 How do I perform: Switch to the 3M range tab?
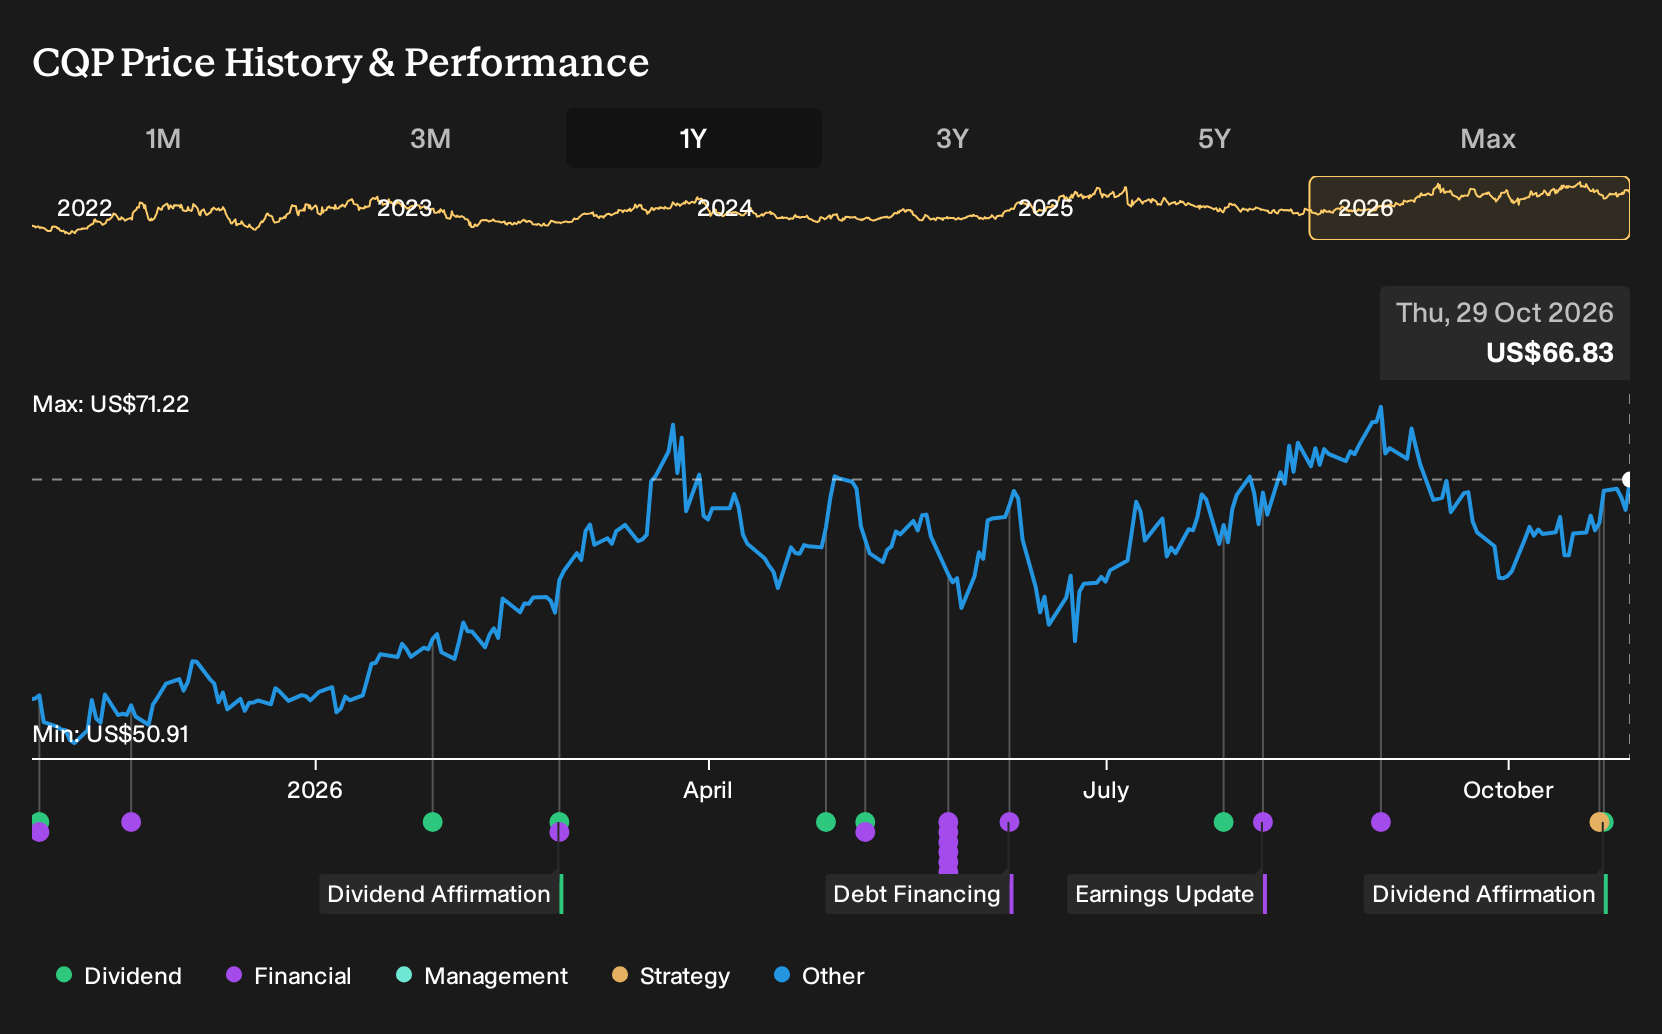coord(430,138)
